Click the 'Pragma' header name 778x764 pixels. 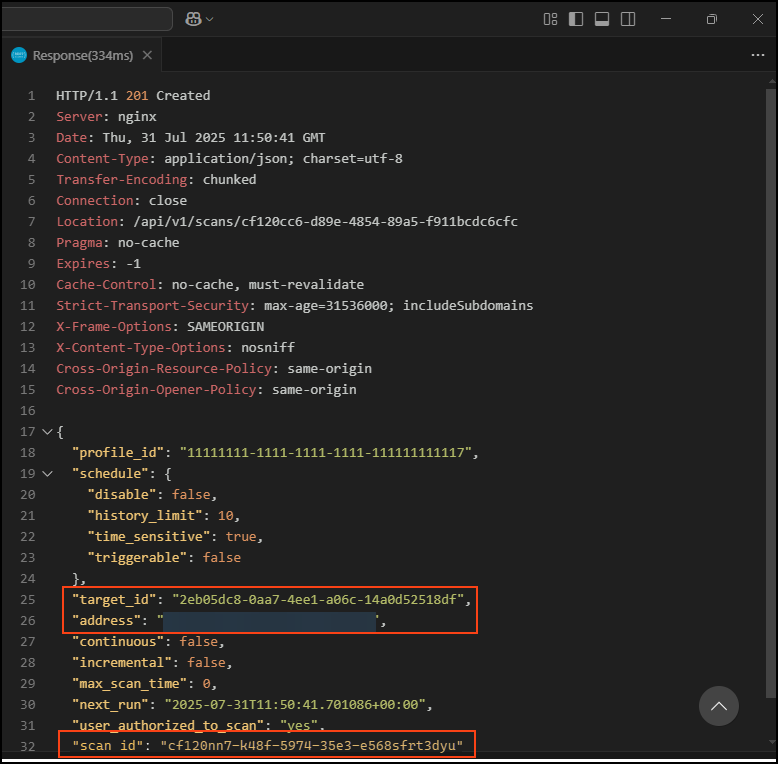point(79,243)
